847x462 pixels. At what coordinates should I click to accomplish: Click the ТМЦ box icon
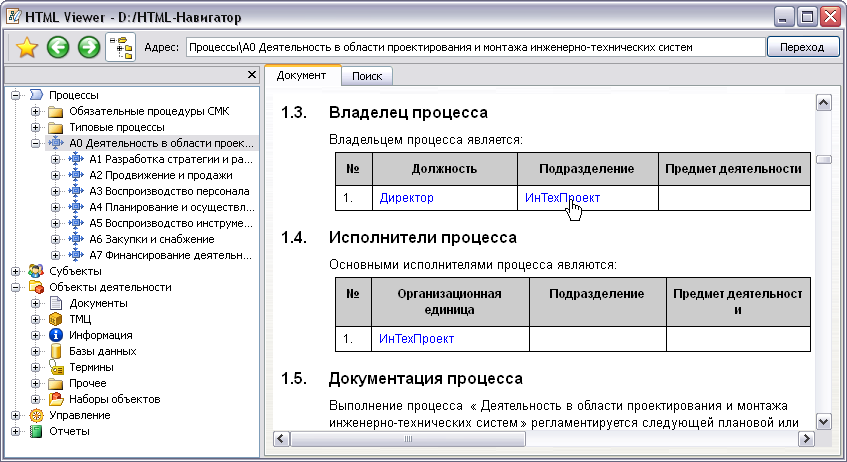point(56,319)
